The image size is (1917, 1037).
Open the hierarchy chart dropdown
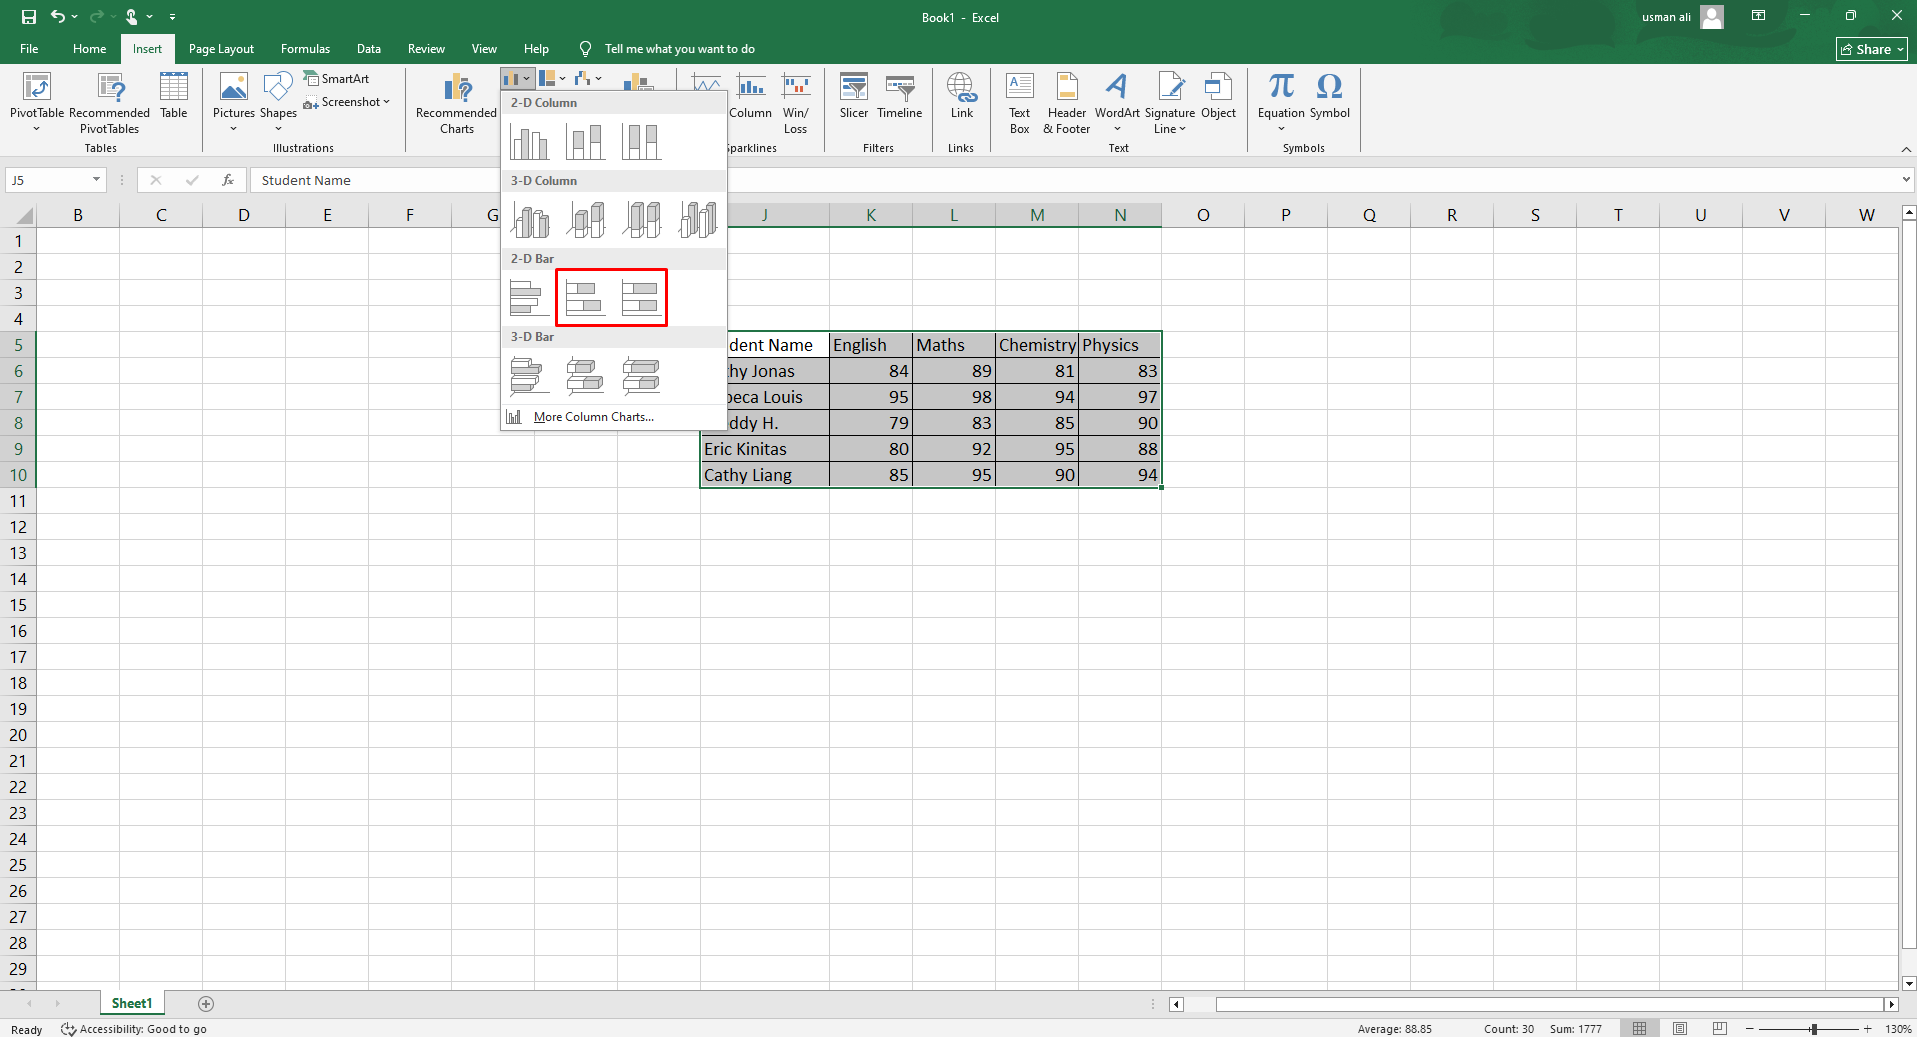552,78
